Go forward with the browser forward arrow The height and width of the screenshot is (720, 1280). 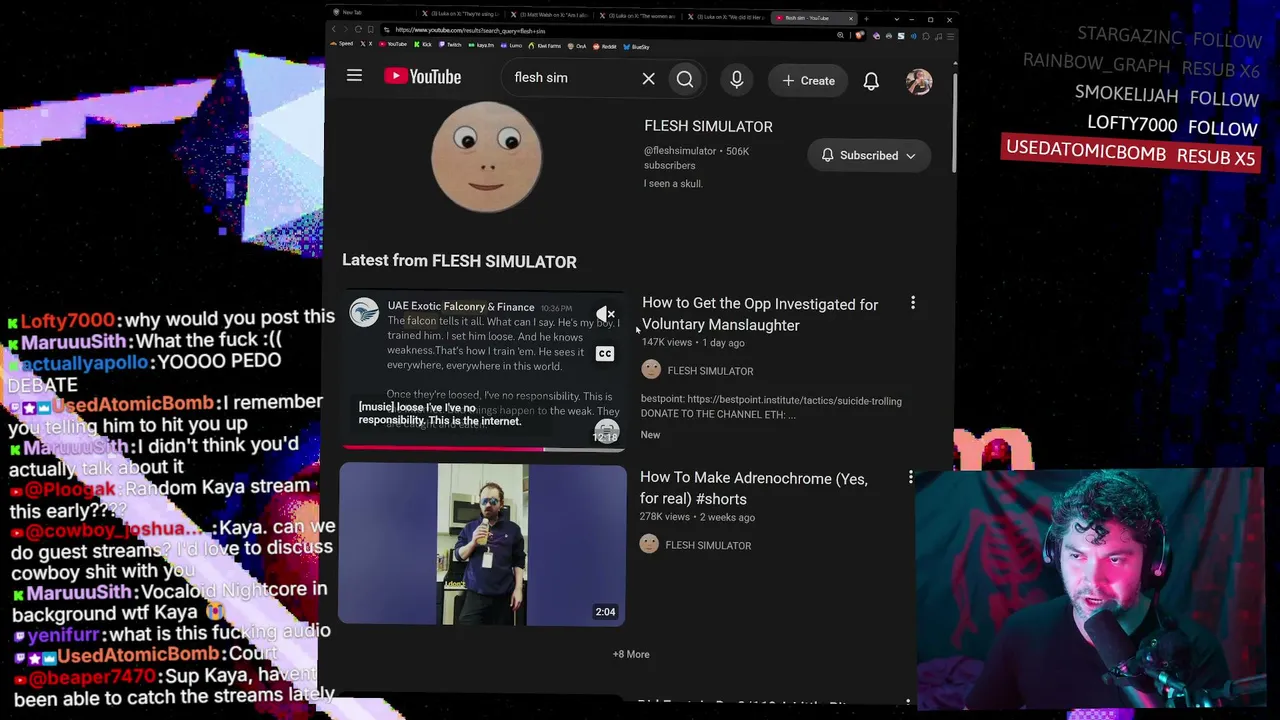pyautogui.click(x=346, y=29)
